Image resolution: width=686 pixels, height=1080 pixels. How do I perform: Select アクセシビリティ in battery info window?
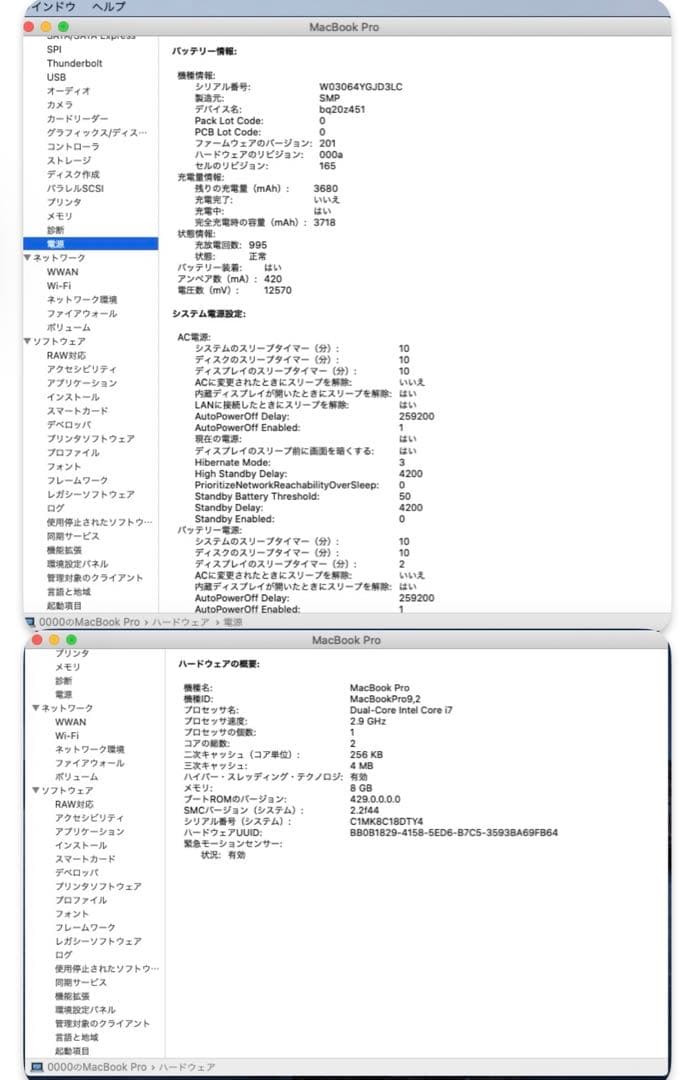(81, 369)
